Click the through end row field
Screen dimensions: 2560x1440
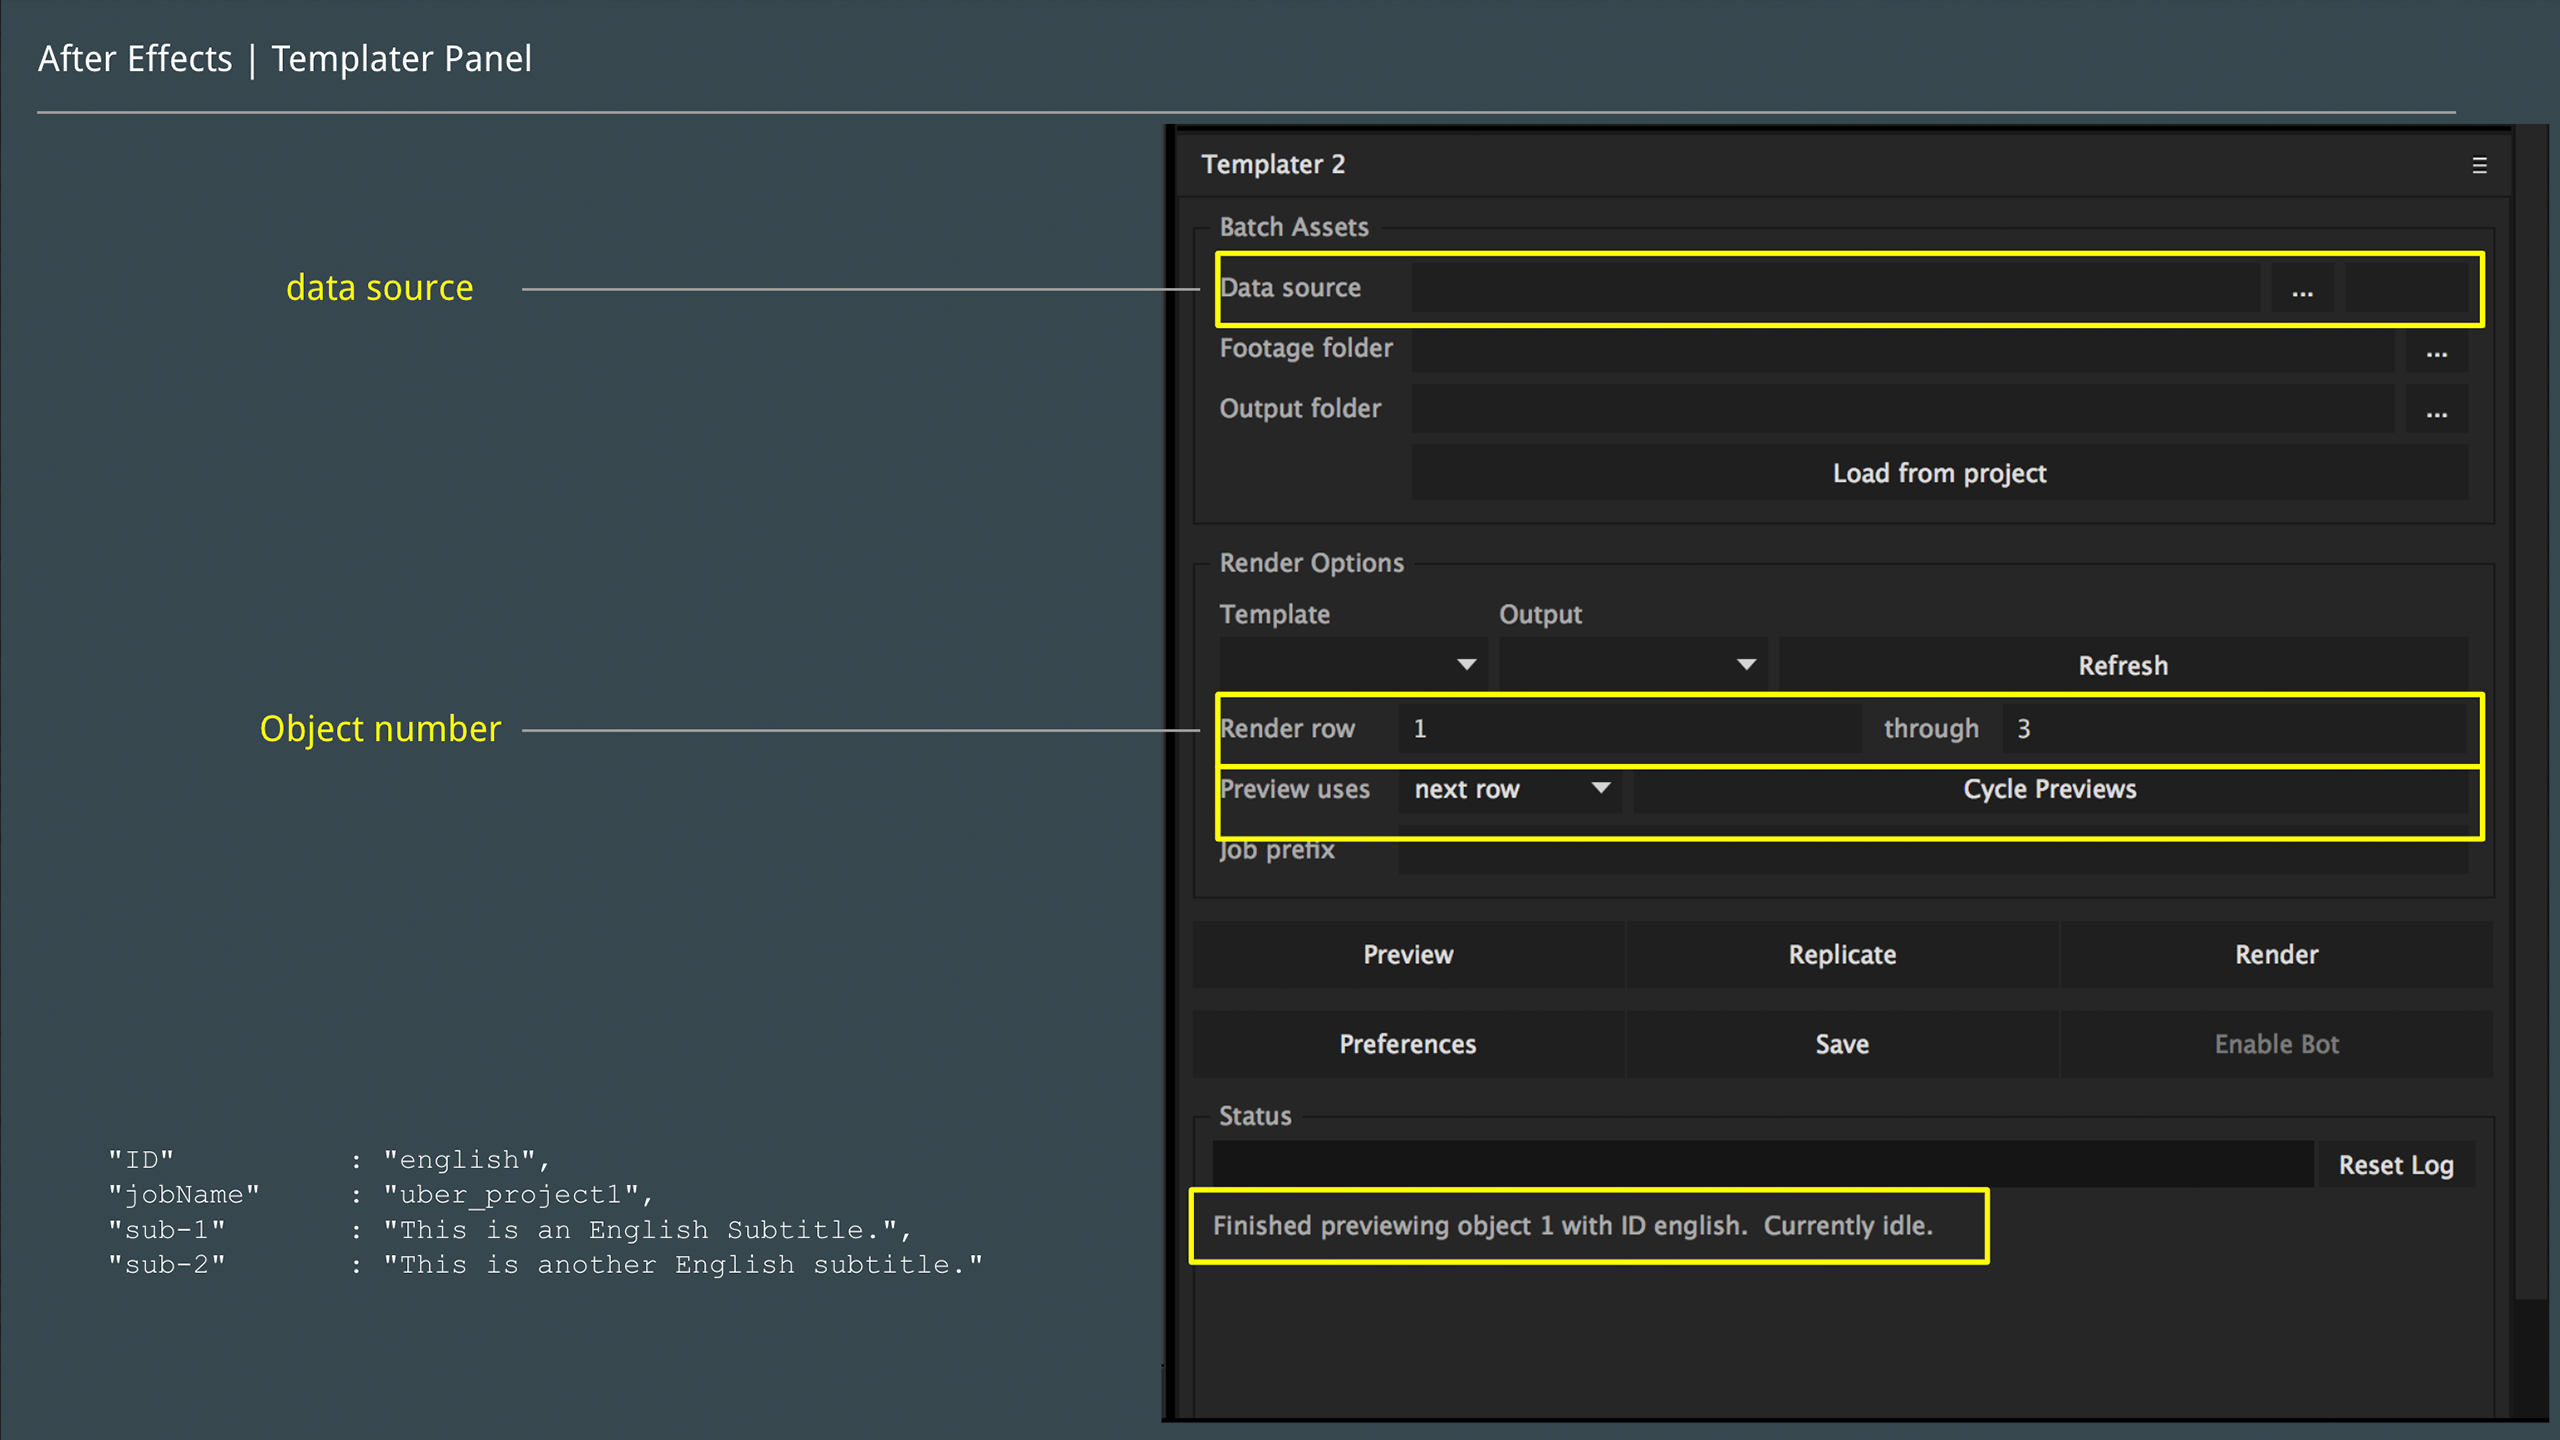pos(2235,728)
